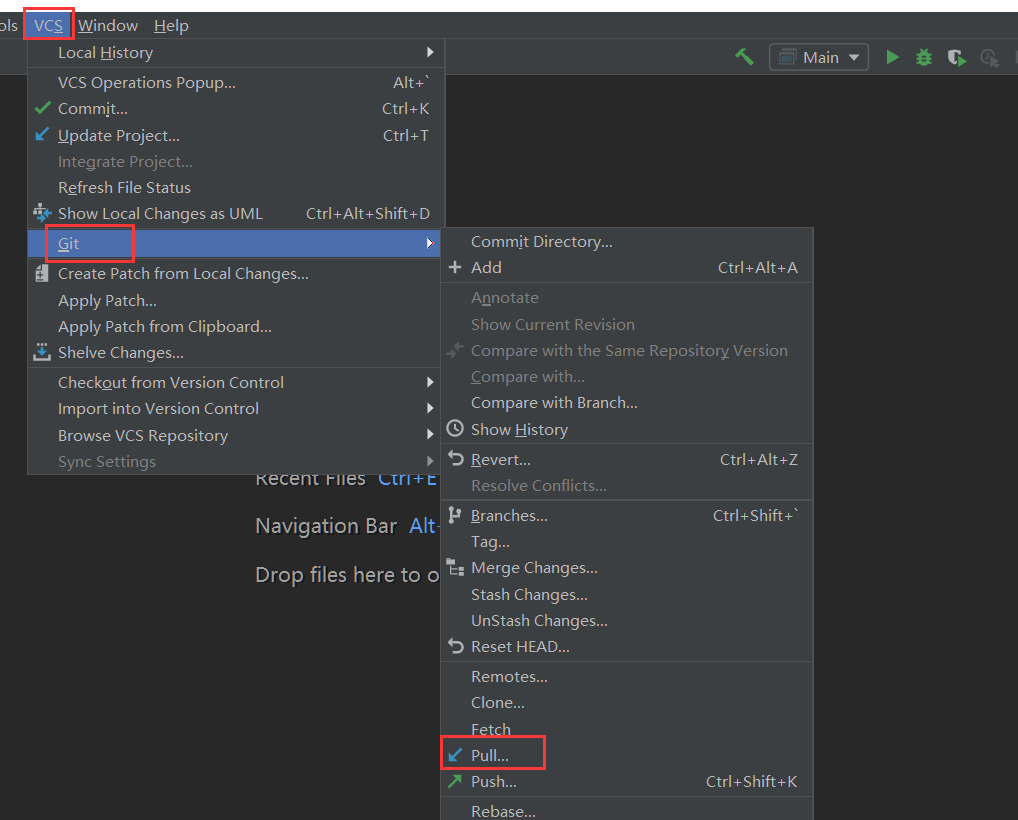Viewport: 1018px width, 820px height.
Task: Click Refresh File Status
Action: coord(236,188)
